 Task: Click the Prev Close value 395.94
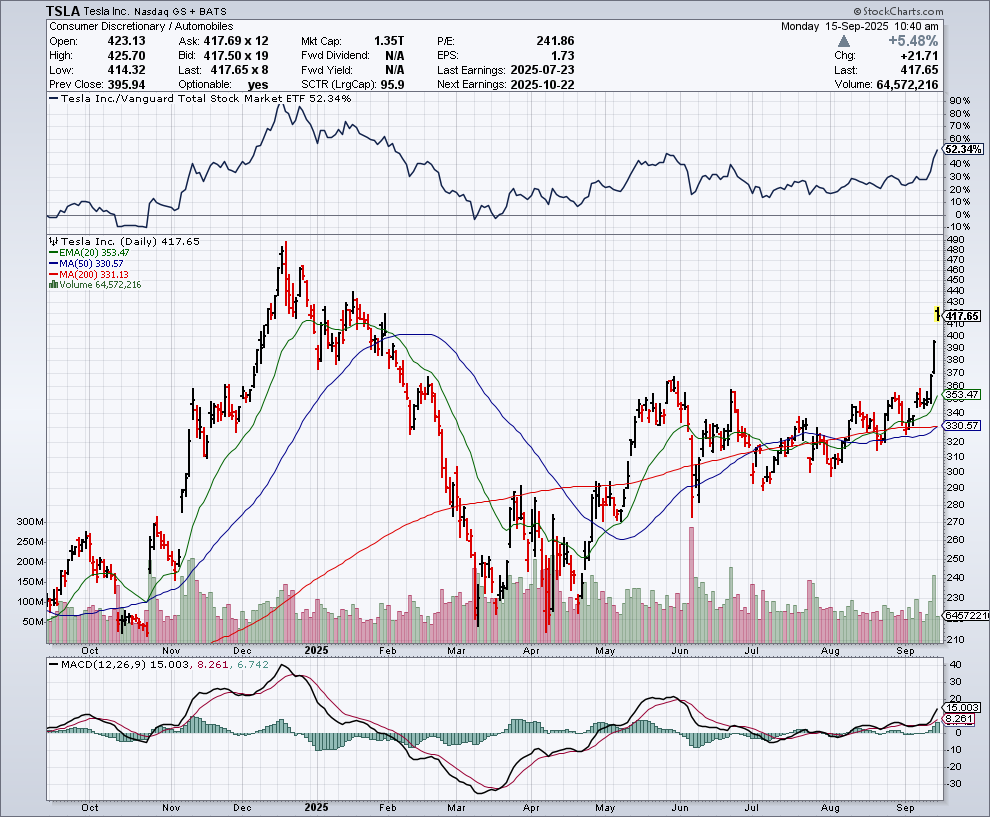[126, 85]
